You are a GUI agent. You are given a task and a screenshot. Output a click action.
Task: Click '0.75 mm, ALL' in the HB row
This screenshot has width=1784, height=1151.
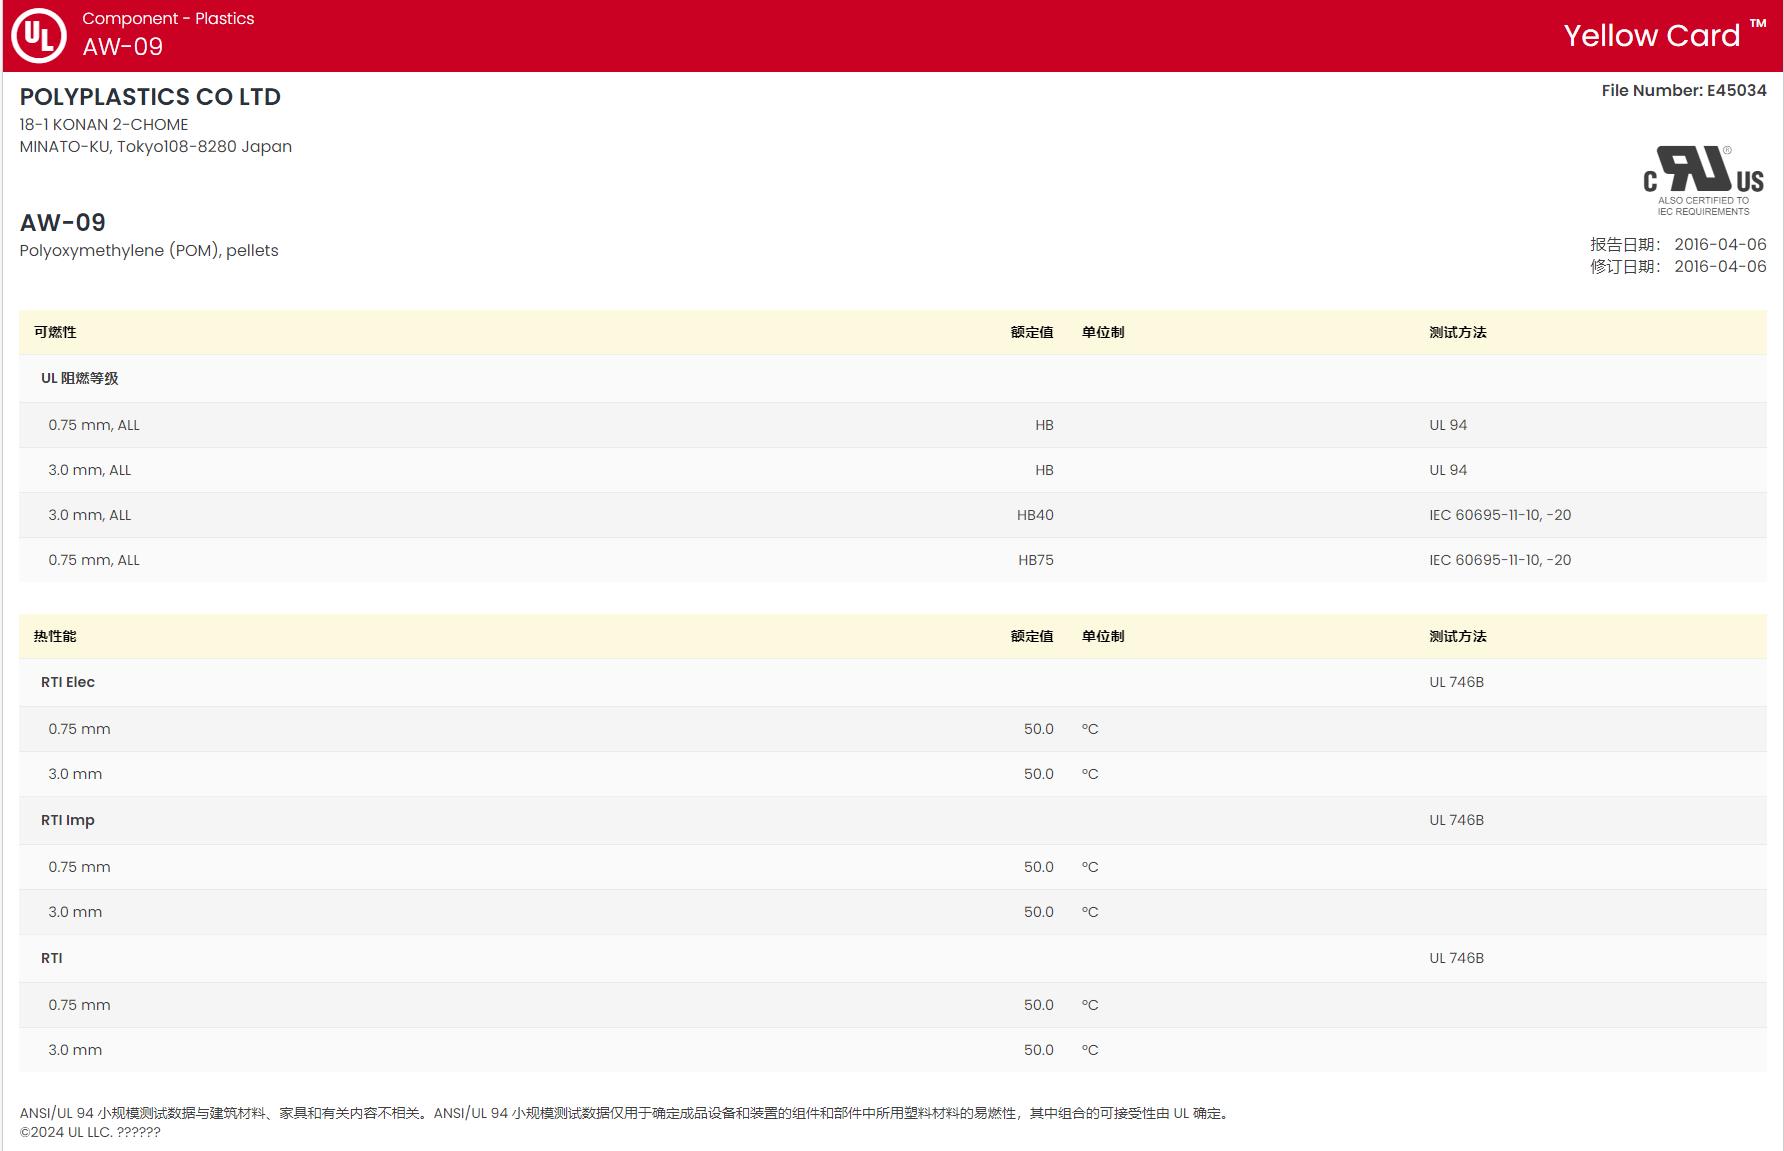pos(94,425)
